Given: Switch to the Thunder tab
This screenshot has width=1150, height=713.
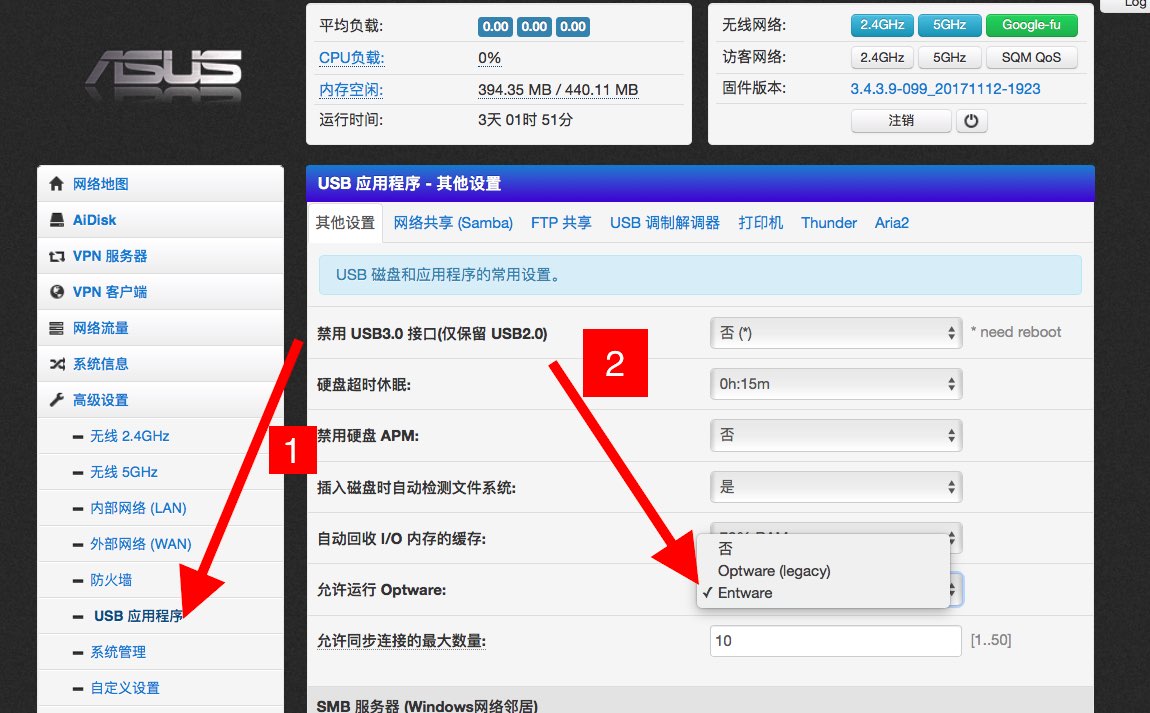Looking at the screenshot, I should (x=829, y=222).
